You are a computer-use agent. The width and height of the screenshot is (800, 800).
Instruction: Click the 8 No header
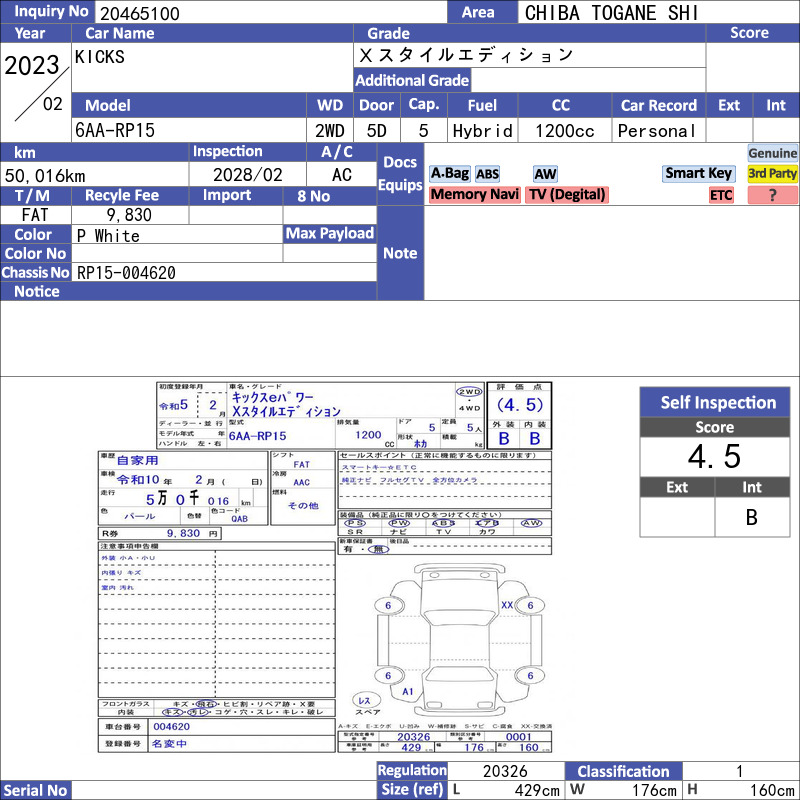[313, 196]
